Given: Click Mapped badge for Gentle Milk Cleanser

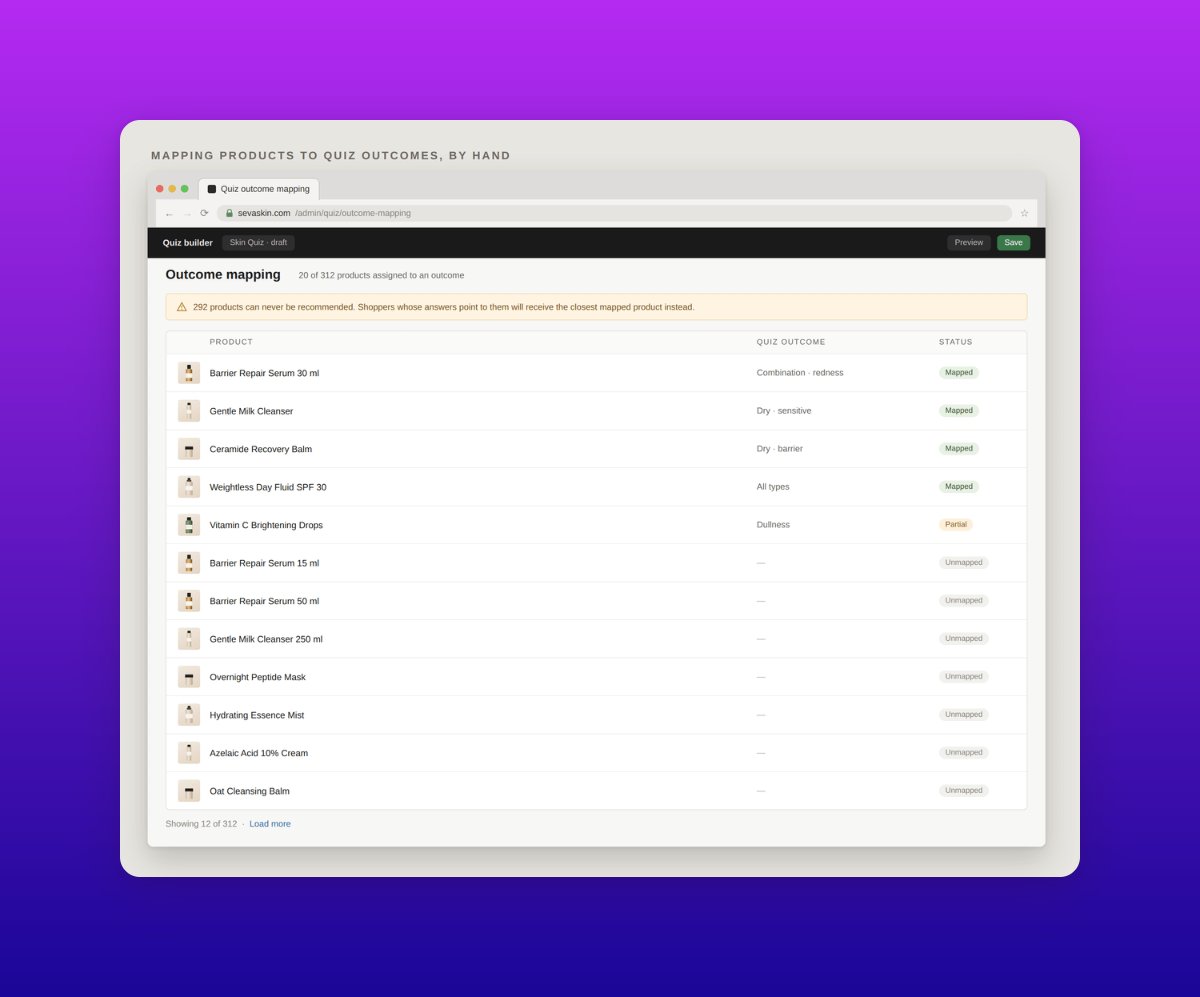Looking at the screenshot, I should [959, 411].
